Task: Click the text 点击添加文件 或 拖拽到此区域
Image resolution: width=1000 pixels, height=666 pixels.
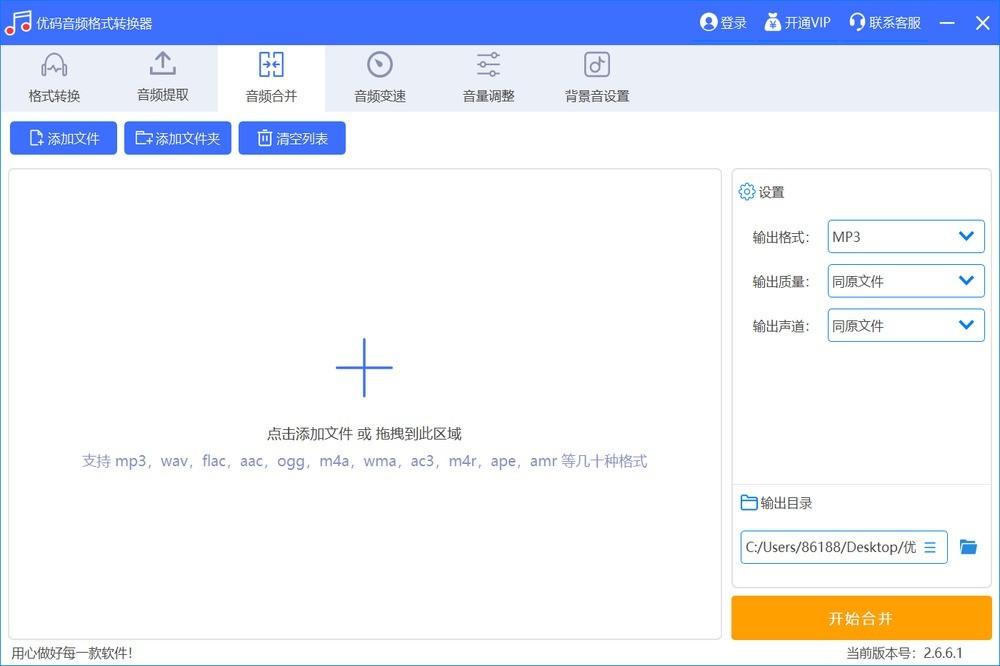Action: pyautogui.click(x=364, y=434)
